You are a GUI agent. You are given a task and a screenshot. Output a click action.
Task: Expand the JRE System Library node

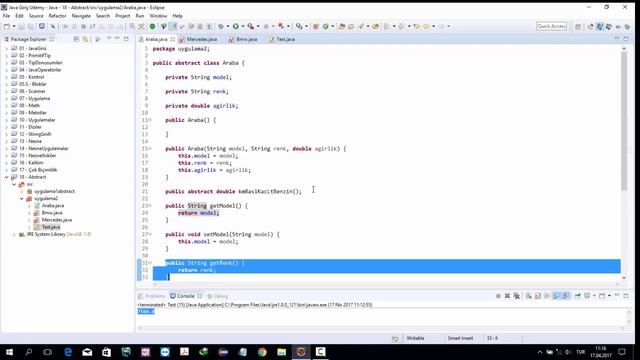(14, 234)
